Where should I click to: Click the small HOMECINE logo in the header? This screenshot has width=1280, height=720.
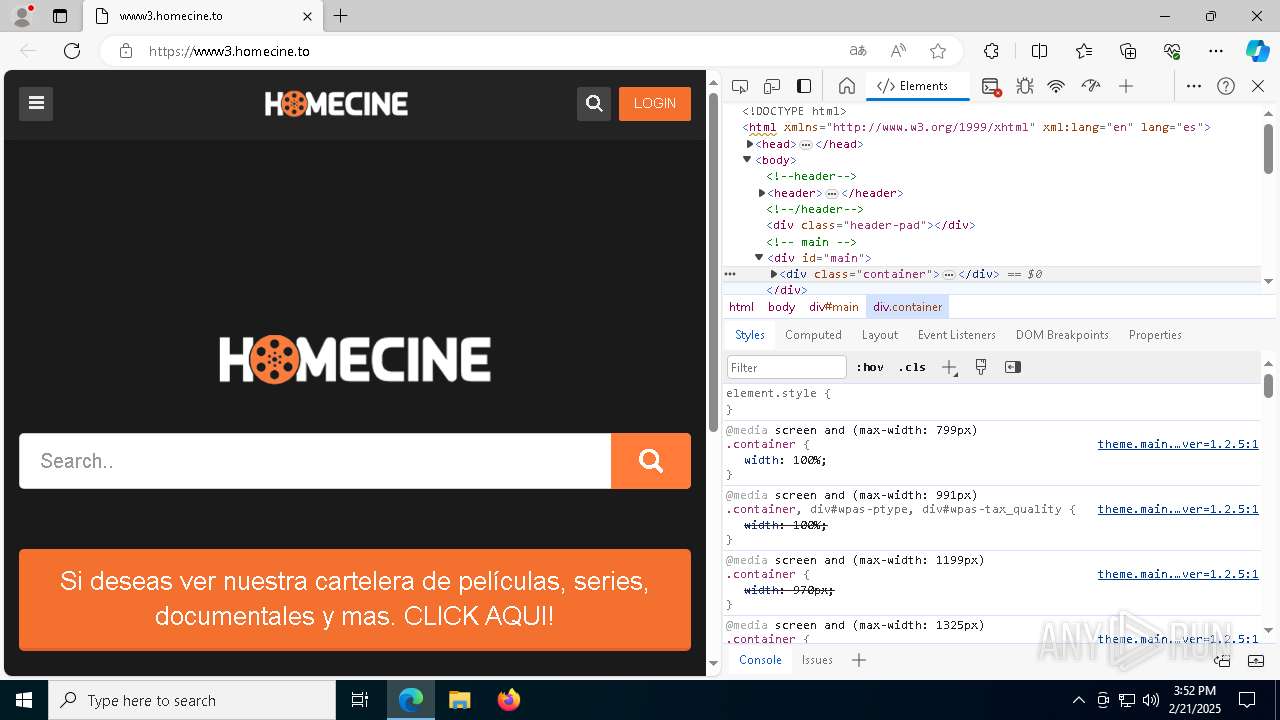click(336, 103)
